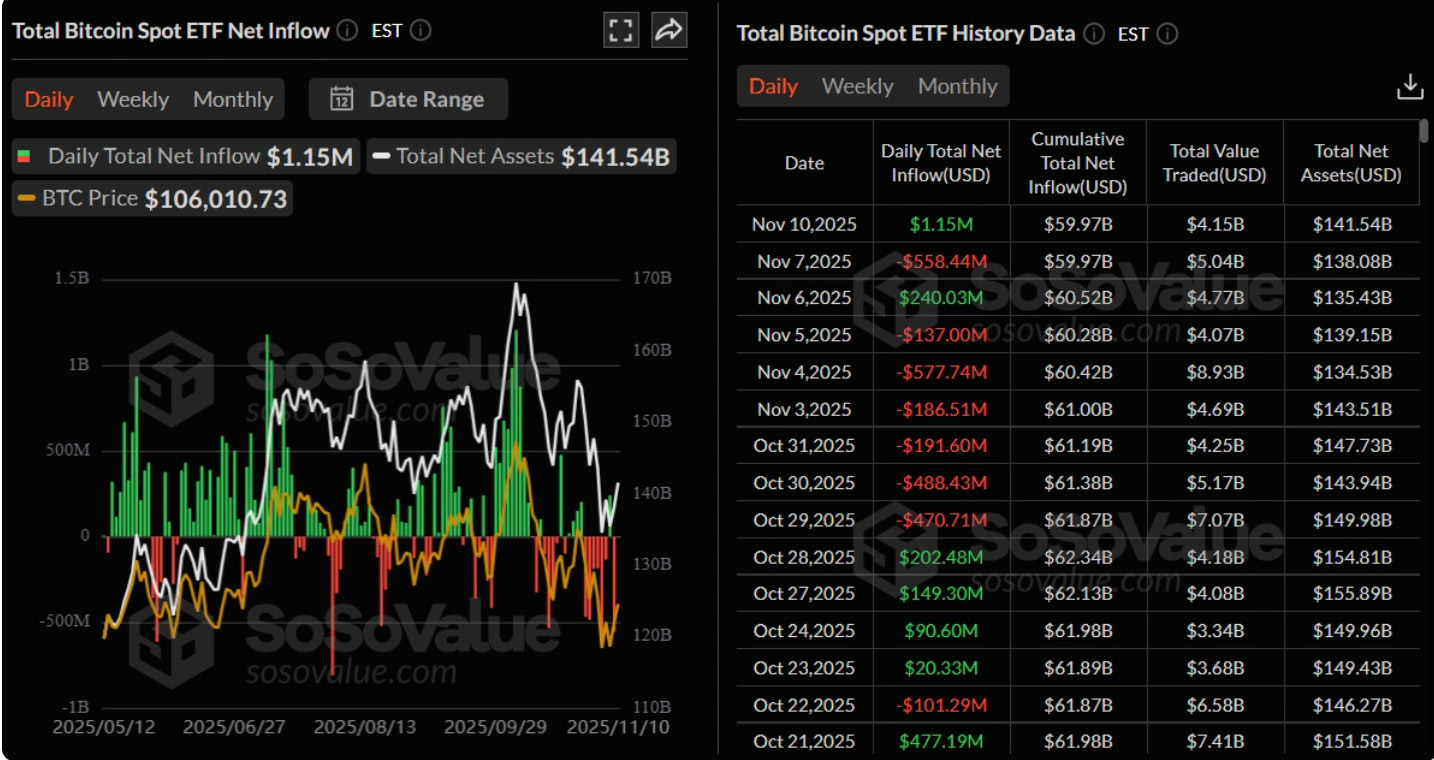Toggle BTC Price legend series
The image size is (1434, 760).
coord(152,199)
